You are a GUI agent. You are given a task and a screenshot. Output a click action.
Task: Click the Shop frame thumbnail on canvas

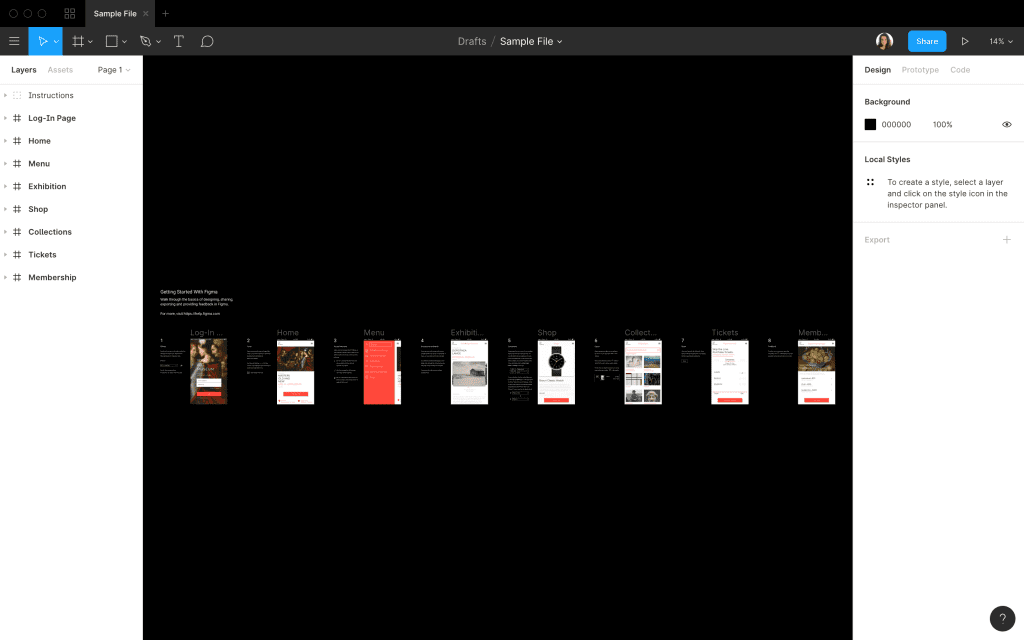(556, 372)
